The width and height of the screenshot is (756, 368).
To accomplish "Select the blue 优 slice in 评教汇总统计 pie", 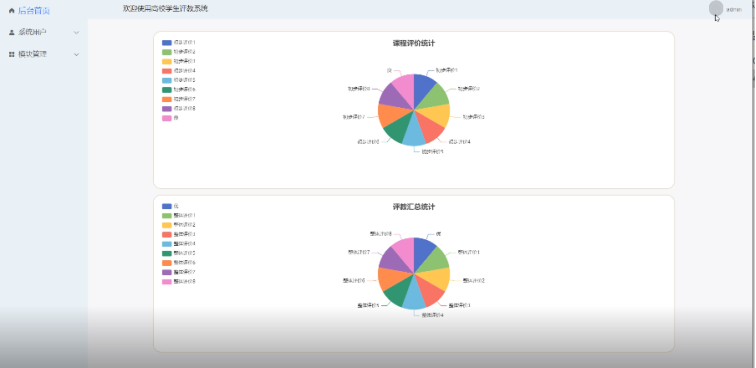I will pyautogui.click(x=423, y=251).
